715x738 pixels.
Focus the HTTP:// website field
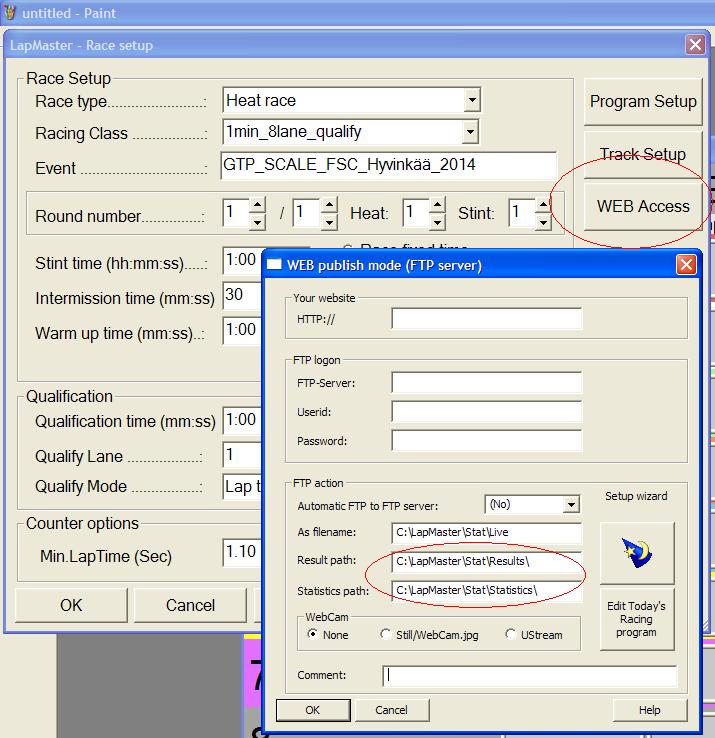pyautogui.click(x=487, y=319)
